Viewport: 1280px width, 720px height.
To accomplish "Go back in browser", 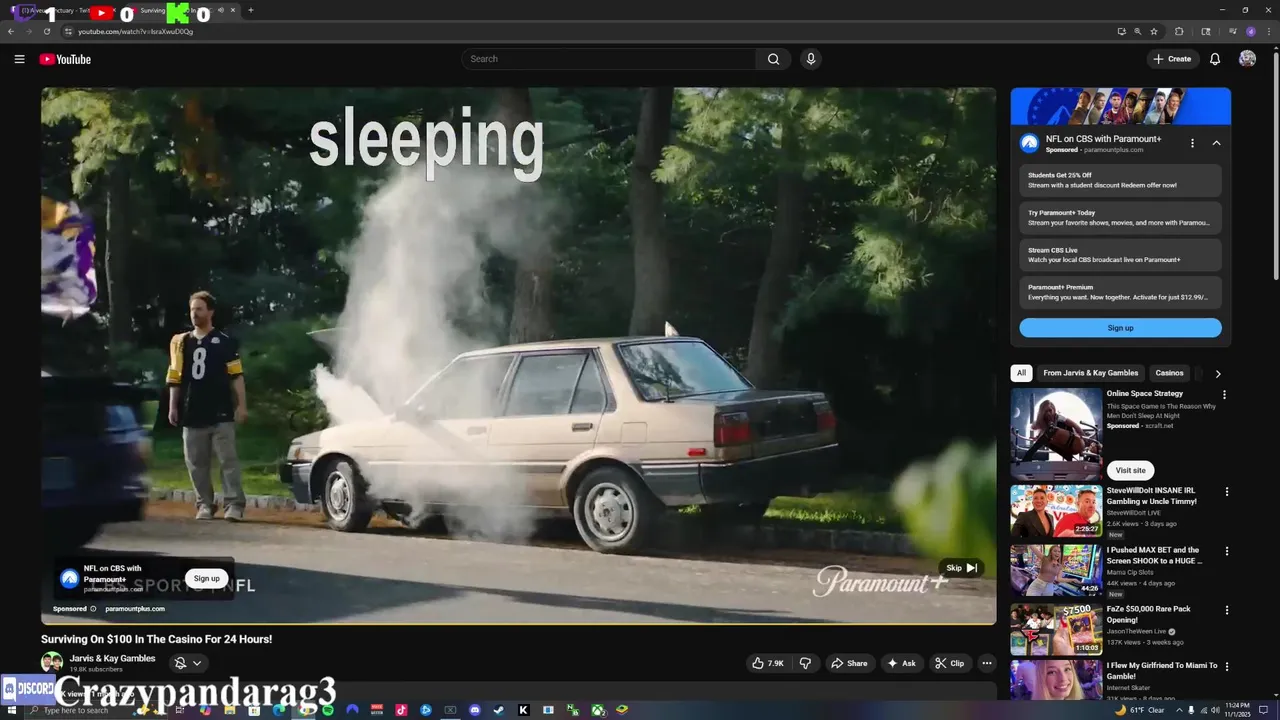I will point(11,31).
